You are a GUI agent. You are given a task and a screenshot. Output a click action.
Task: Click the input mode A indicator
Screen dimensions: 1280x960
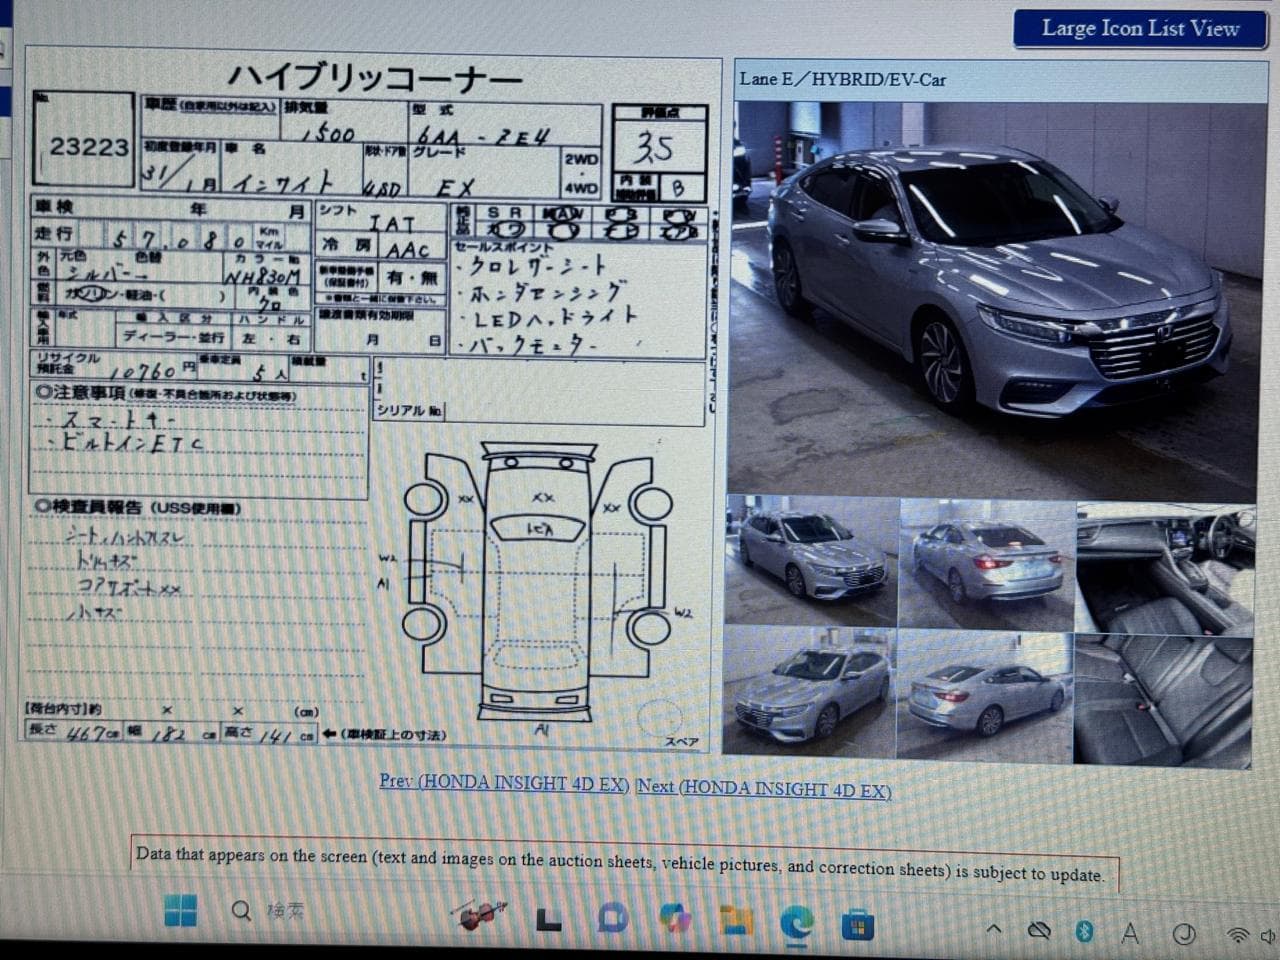click(x=1130, y=933)
